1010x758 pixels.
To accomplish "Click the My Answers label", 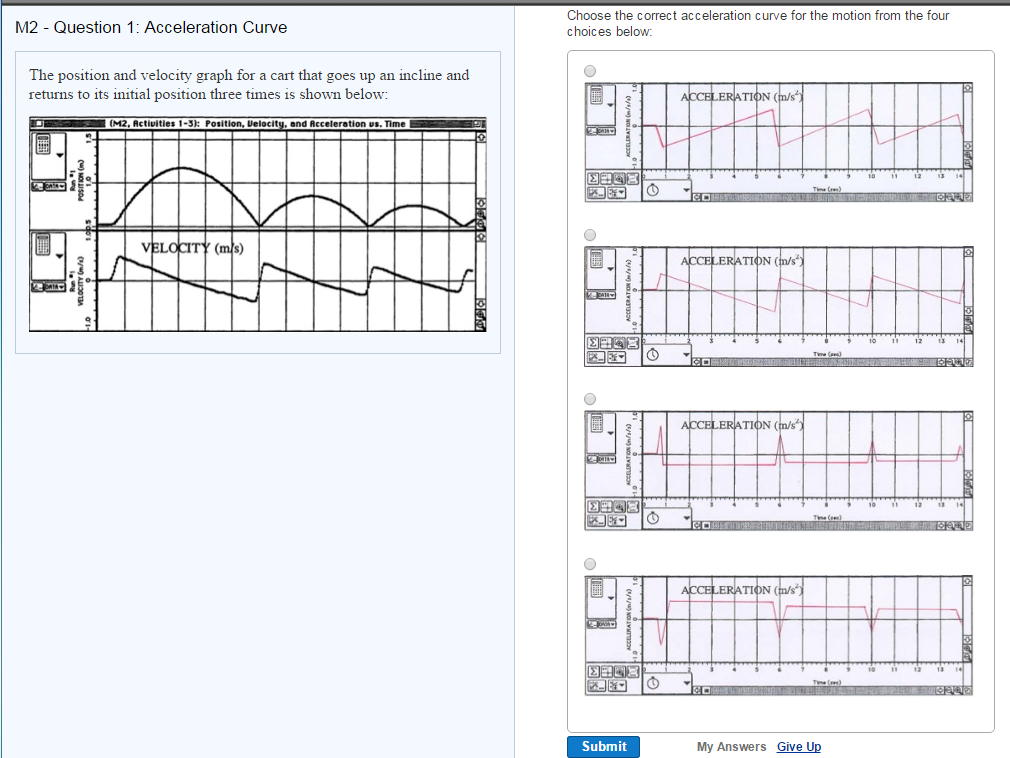I will [731, 746].
